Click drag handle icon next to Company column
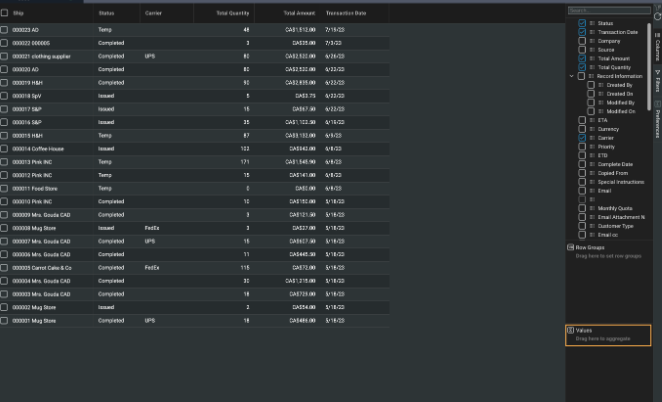 click(592, 41)
